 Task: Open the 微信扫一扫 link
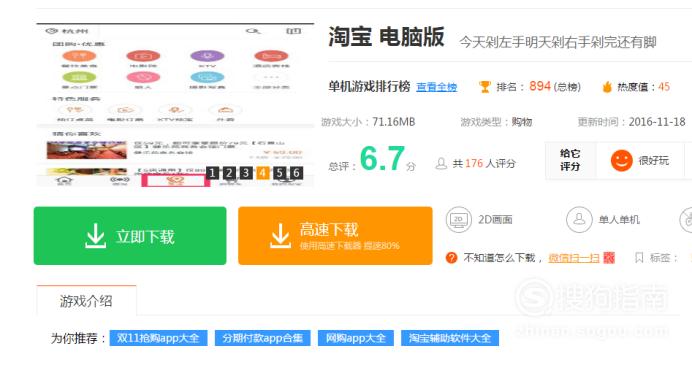click(x=574, y=257)
